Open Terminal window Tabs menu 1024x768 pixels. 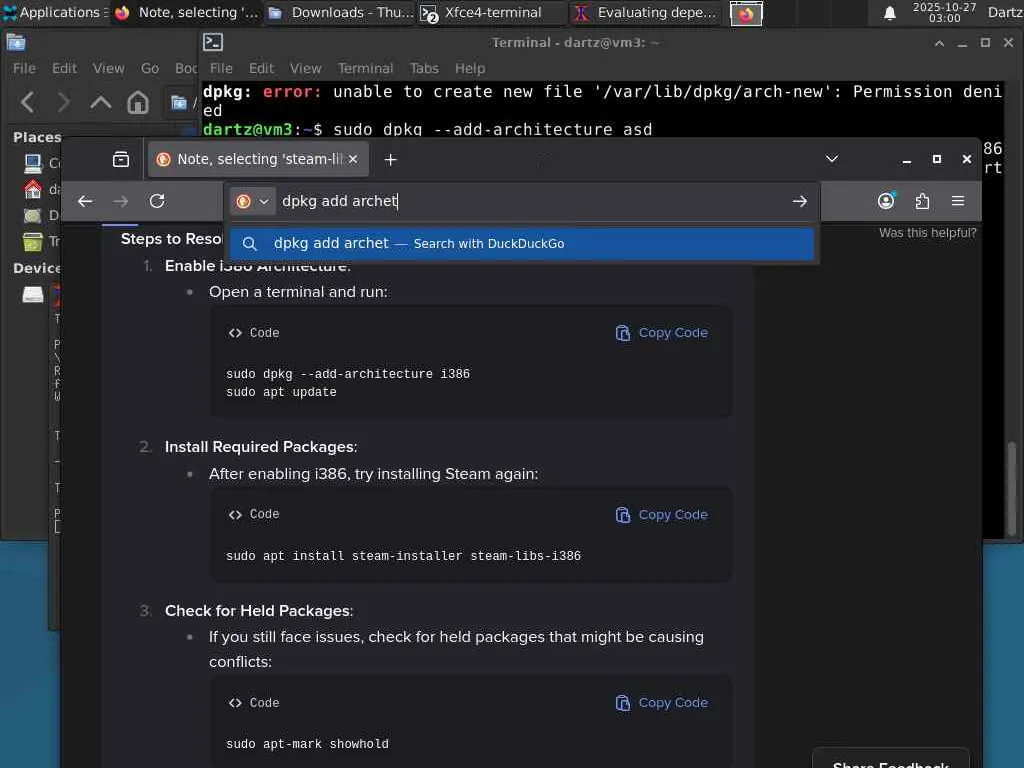pos(424,68)
